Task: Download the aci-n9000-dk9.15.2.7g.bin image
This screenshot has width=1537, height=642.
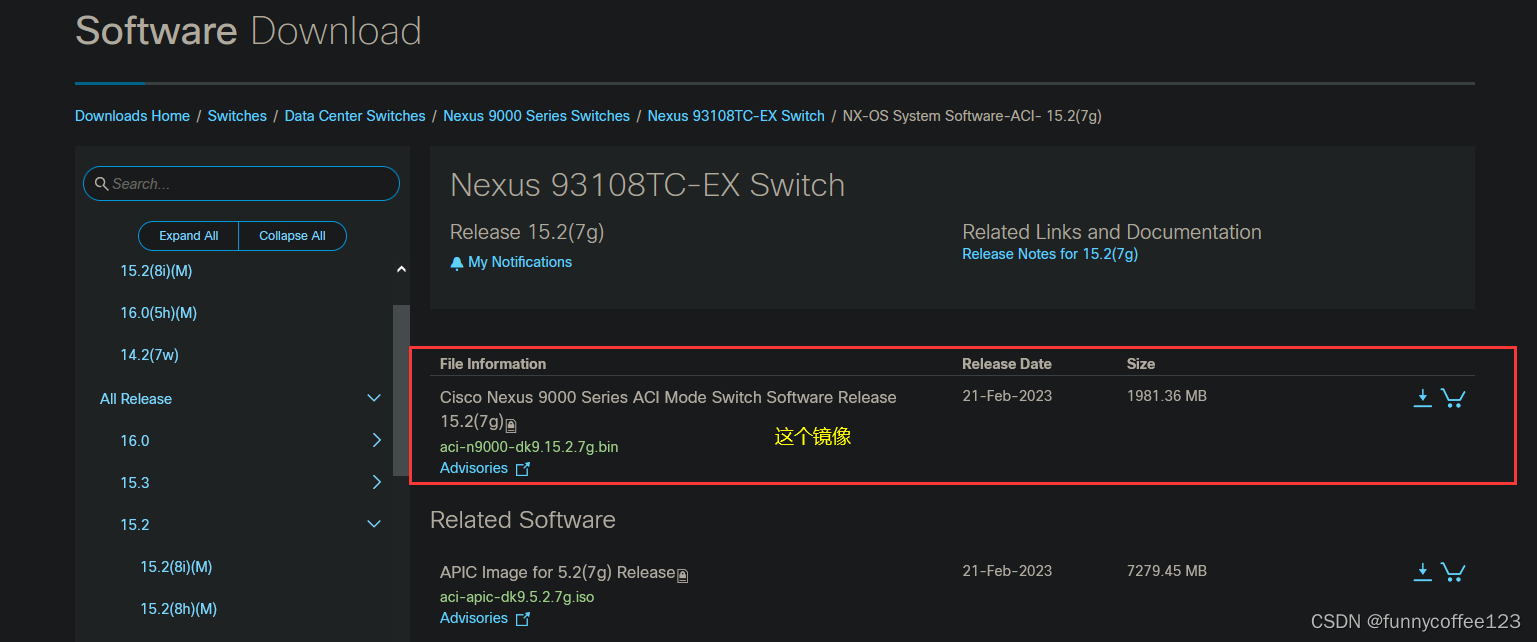Action: click(1422, 398)
